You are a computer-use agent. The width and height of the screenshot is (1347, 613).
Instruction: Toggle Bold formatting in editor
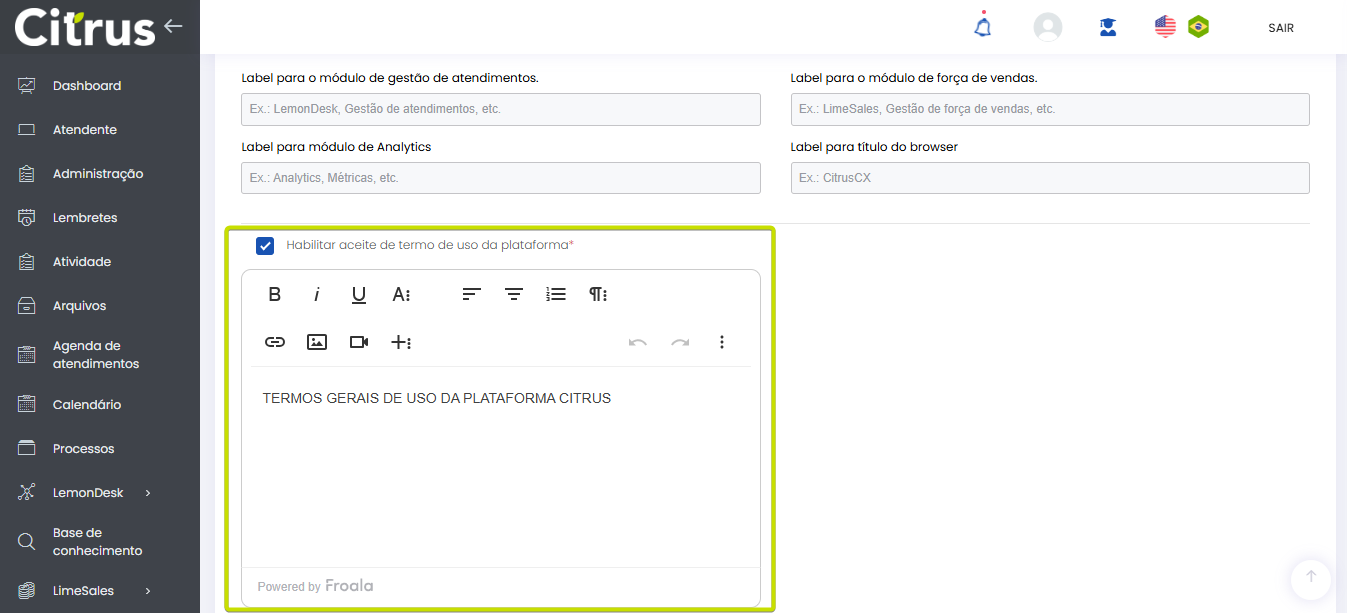275,294
